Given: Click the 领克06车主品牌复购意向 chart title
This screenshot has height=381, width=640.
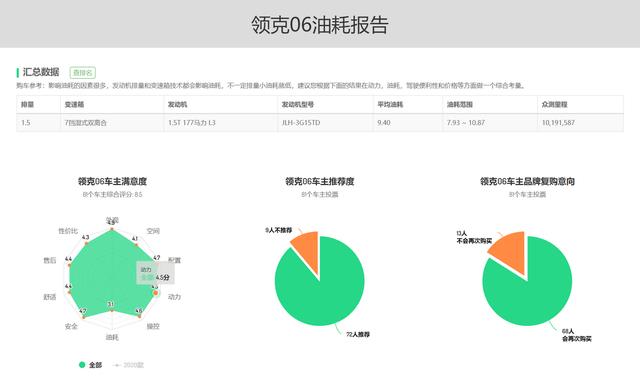Looking at the screenshot, I should (527, 181).
